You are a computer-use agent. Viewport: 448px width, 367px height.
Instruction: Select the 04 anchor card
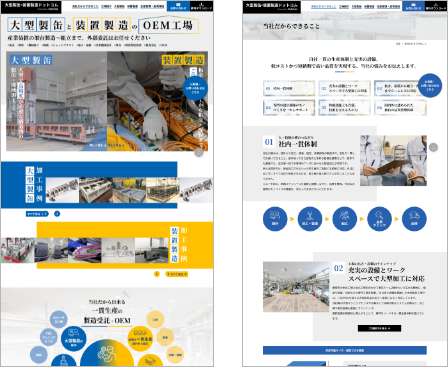(x=289, y=108)
